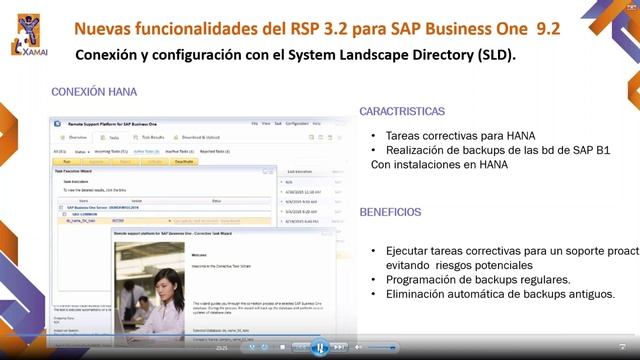Tick the SBO-COMMON row checkbox
The height and width of the screenshot is (360, 640).
tap(64, 214)
